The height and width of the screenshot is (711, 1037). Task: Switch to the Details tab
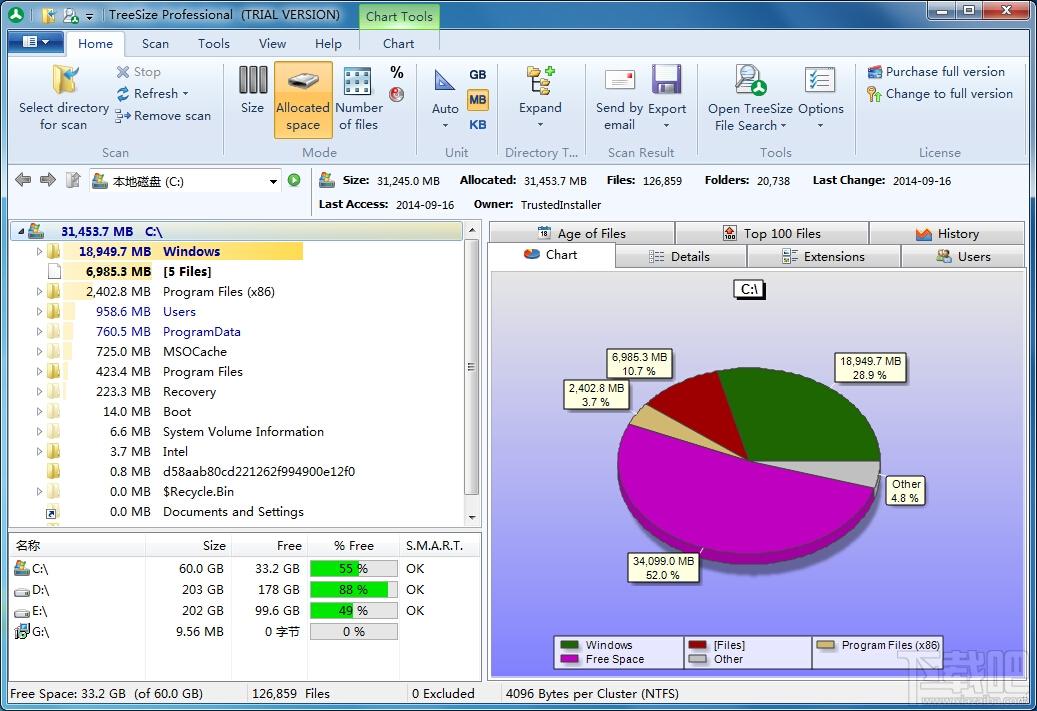[681, 257]
